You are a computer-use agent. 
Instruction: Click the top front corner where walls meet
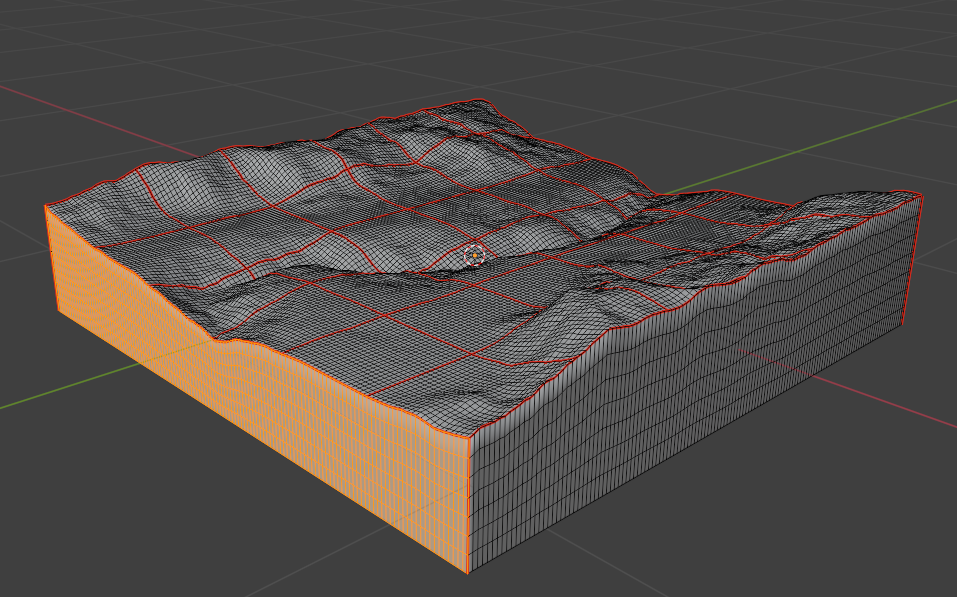point(470,438)
